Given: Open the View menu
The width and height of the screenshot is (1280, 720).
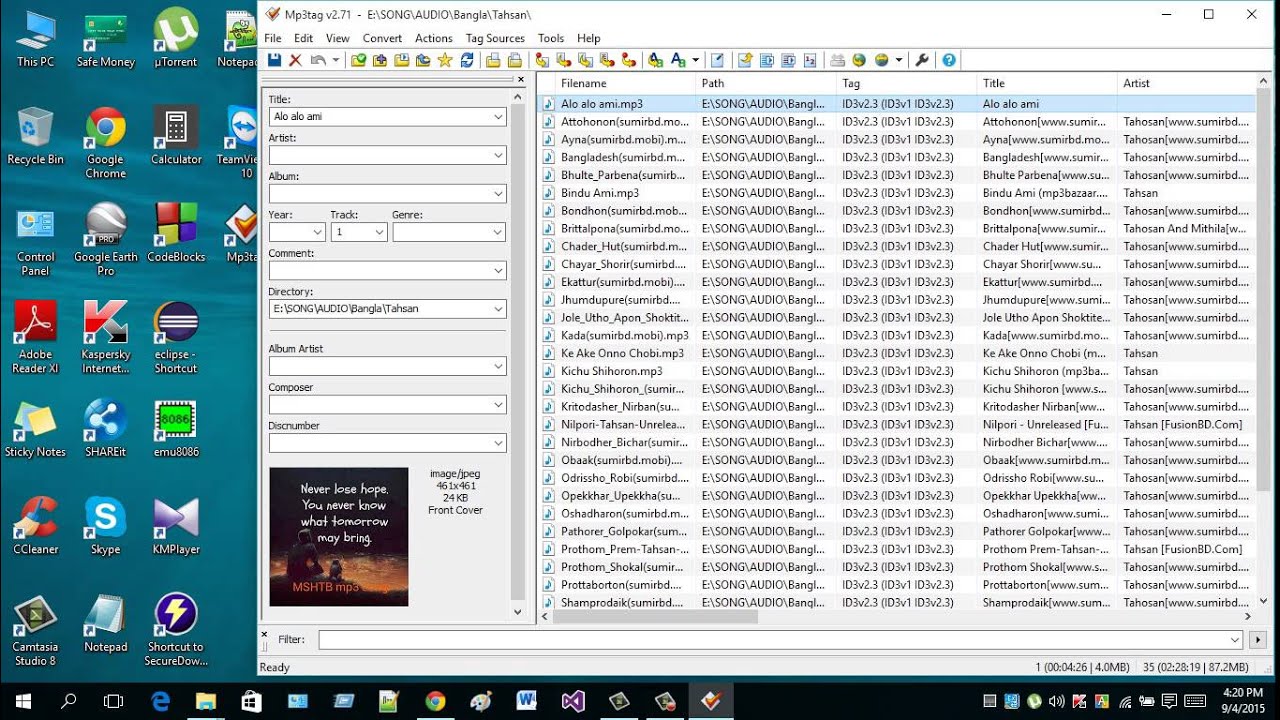Looking at the screenshot, I should (338, 38).
